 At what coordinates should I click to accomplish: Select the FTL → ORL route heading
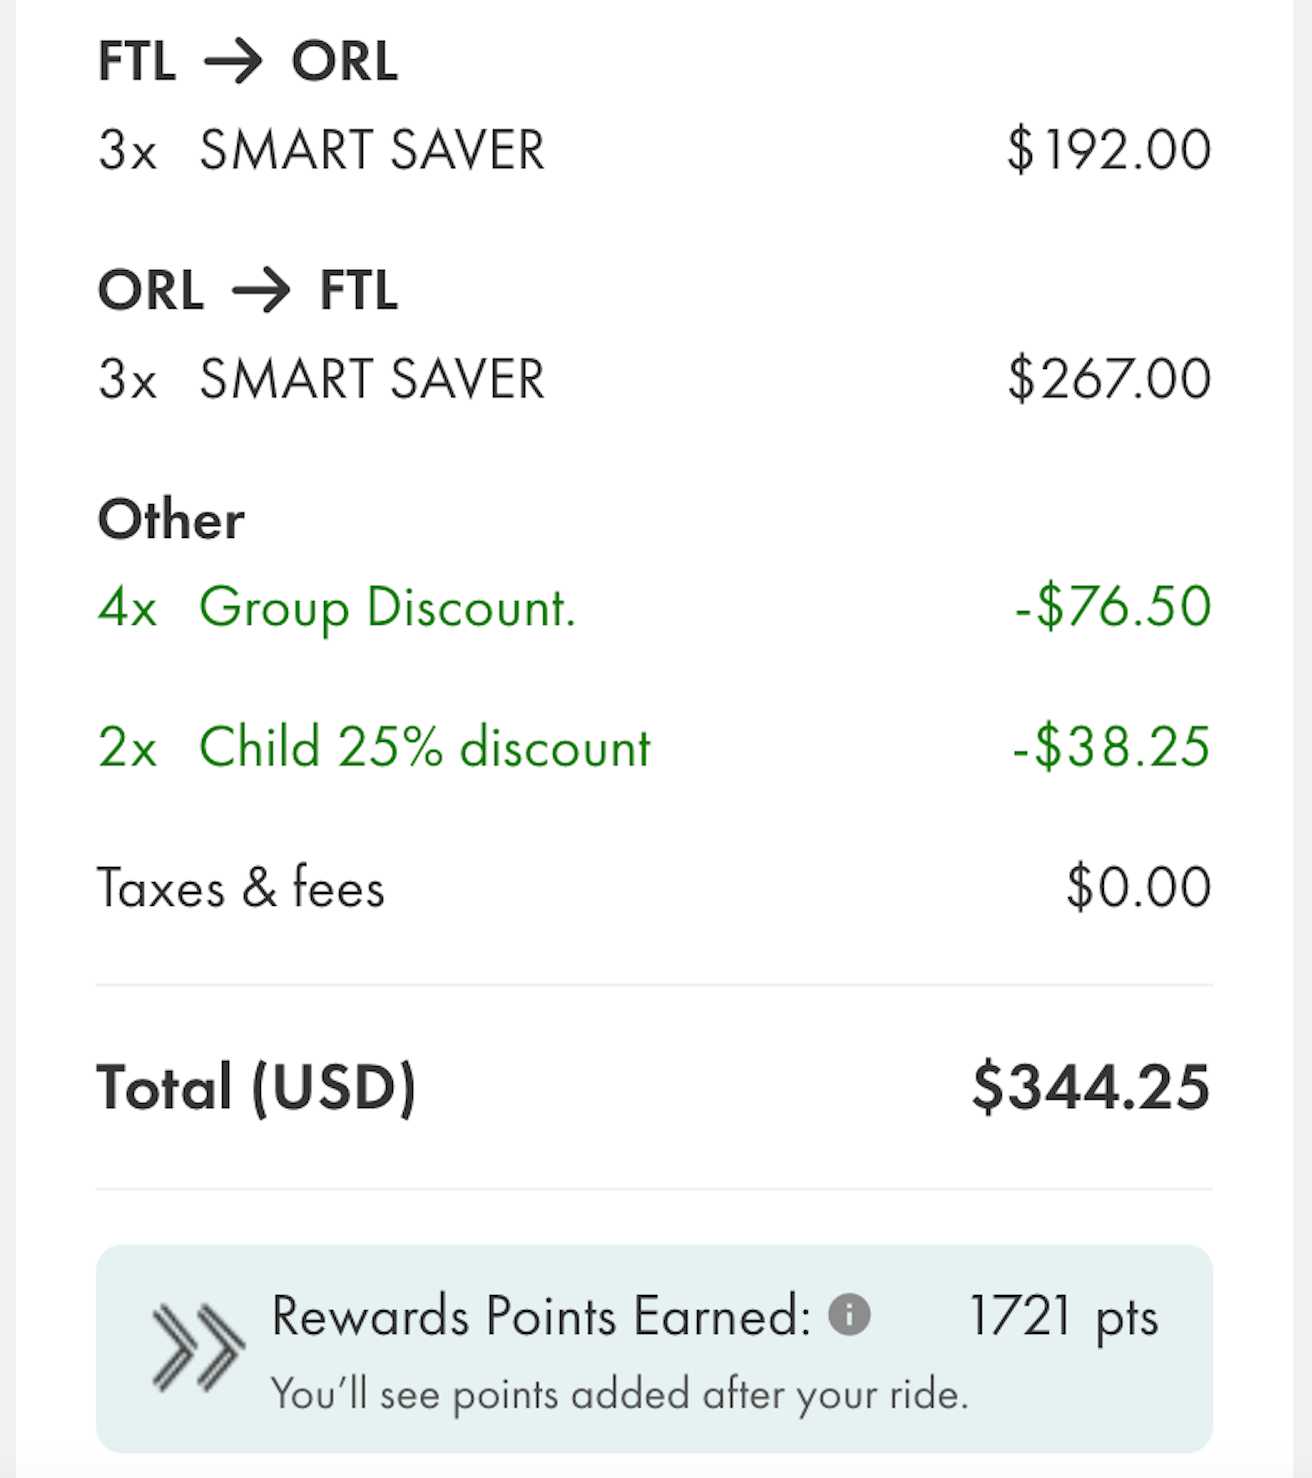click(248, 61)
